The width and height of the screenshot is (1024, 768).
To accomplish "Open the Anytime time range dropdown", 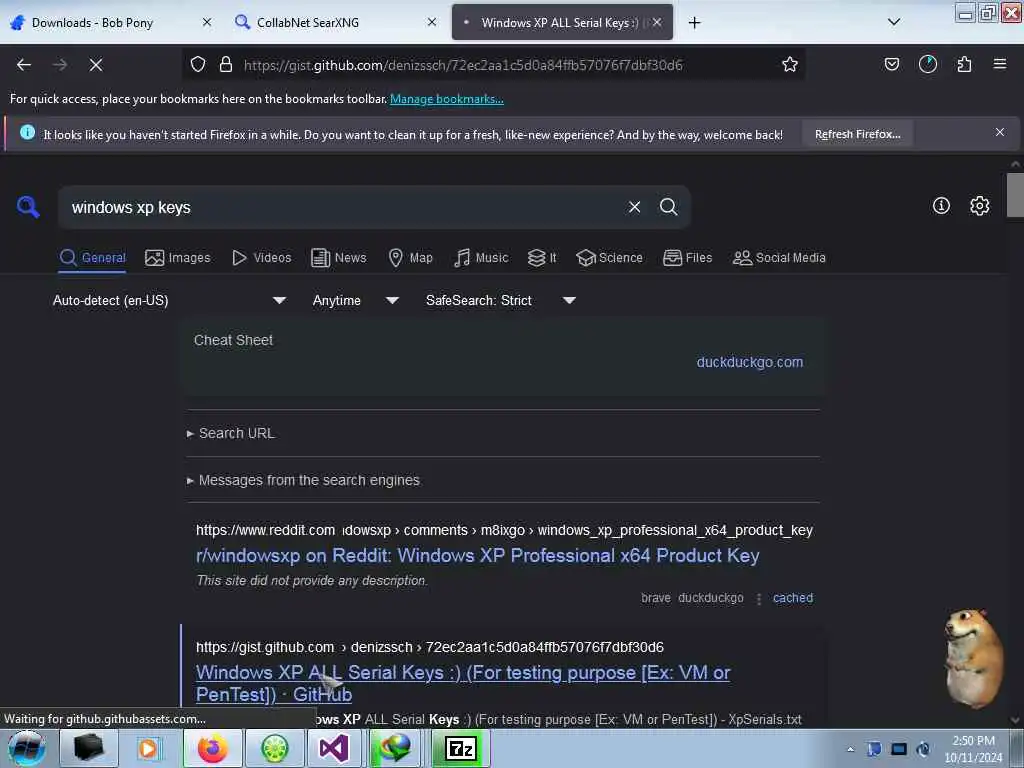I will (355, 300).
